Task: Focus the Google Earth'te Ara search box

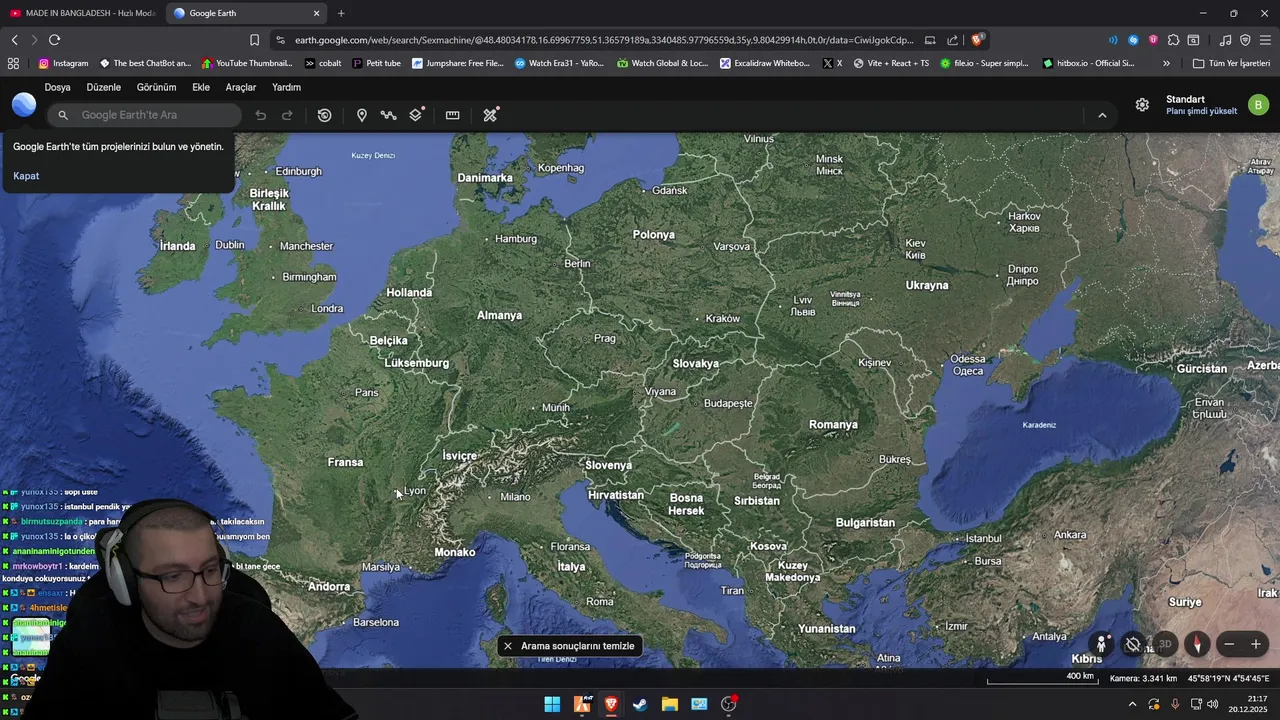Action: point(145,115)
